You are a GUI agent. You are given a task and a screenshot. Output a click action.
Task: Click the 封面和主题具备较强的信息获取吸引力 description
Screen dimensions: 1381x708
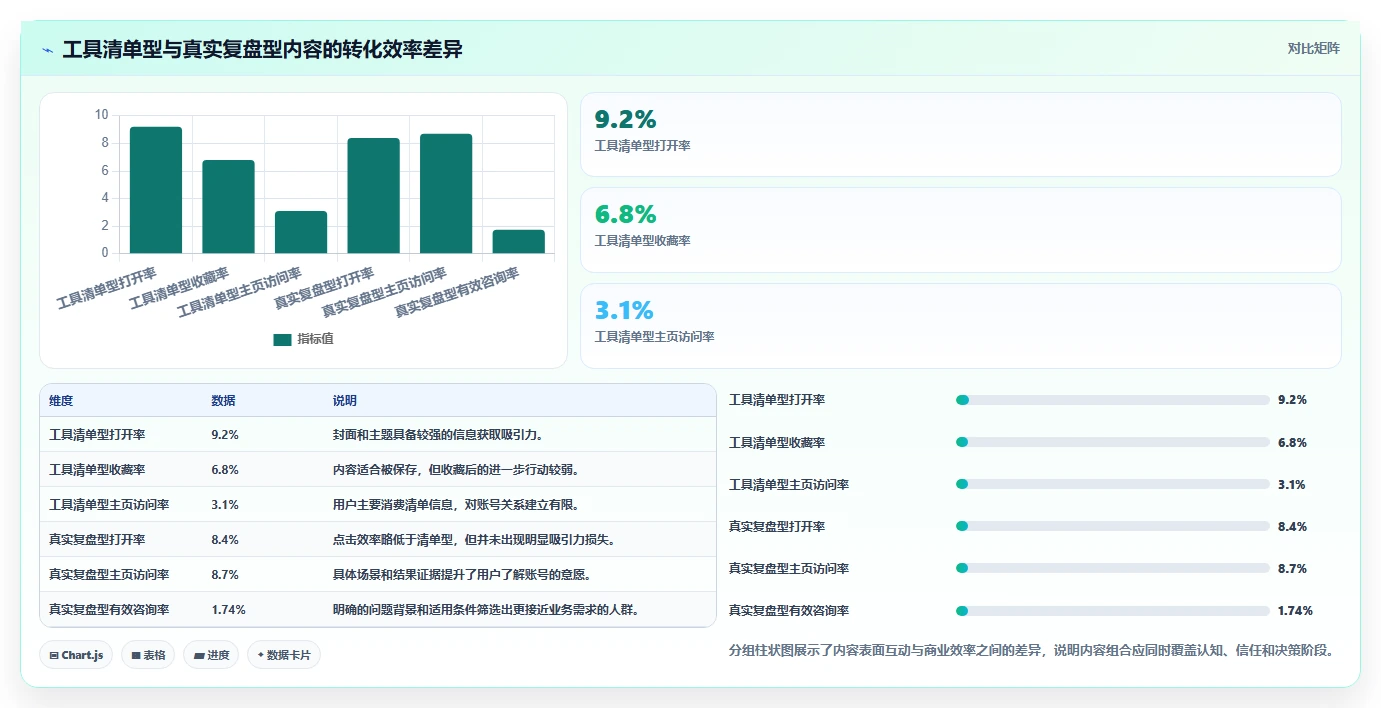tap(439, 435)
